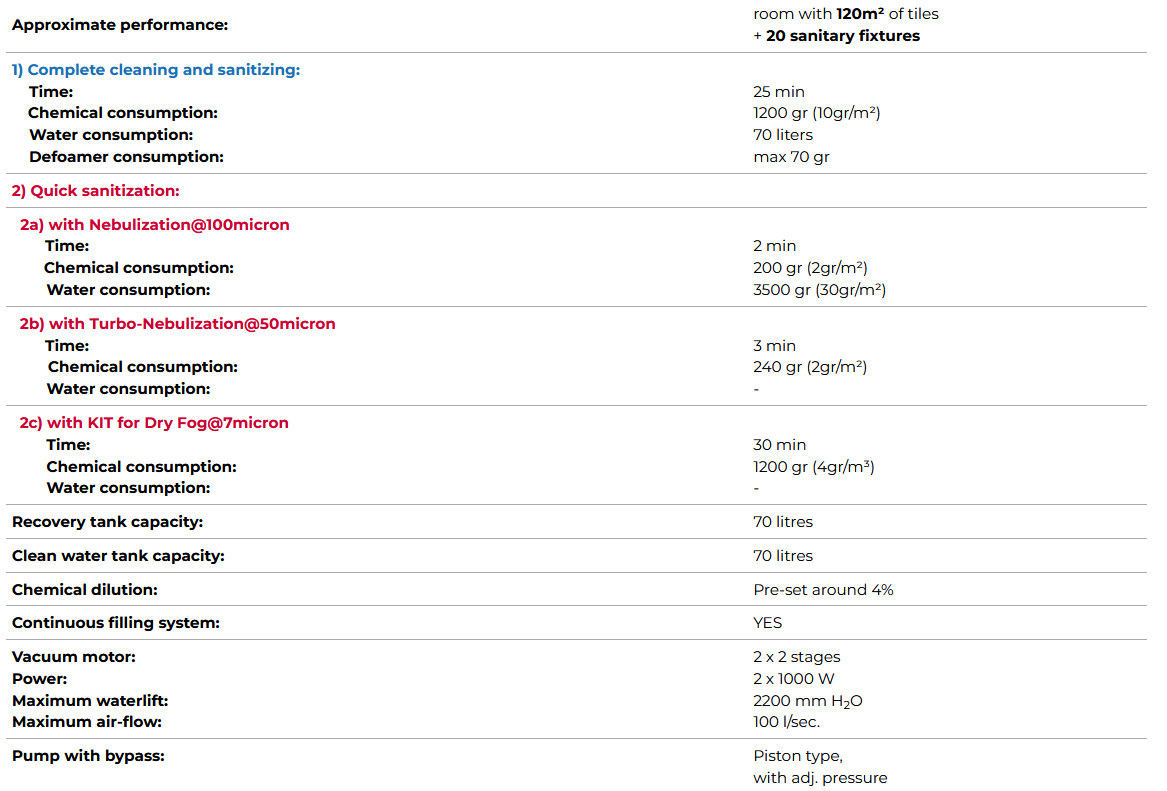Screen dimensions: 1167x791
Task: Click the '3500 gr (30gr/m²)' value
Action: point(819,290)
